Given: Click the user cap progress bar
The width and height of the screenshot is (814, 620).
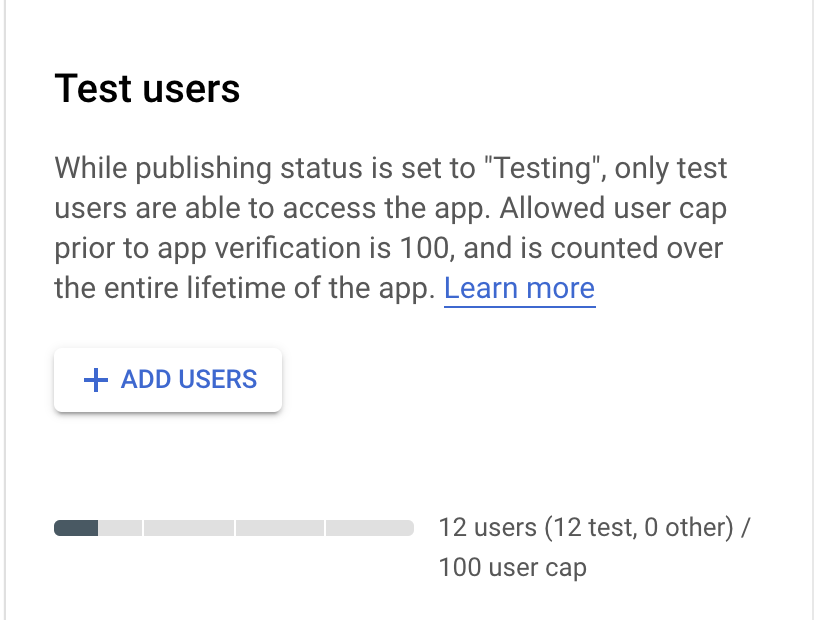Looking at the screenshot, I should pyautogui.click(x=234, y=527).
